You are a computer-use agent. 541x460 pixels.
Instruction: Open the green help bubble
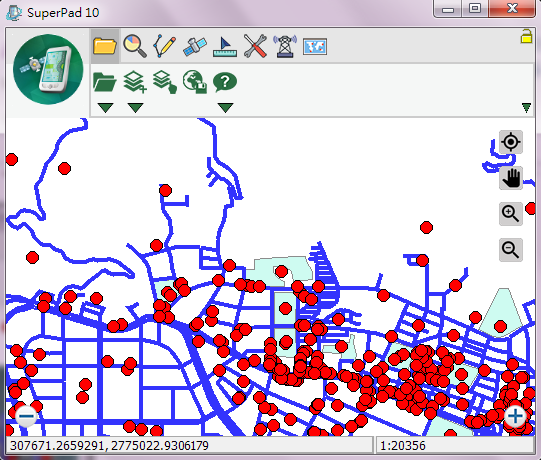click(x=225, y=82)
